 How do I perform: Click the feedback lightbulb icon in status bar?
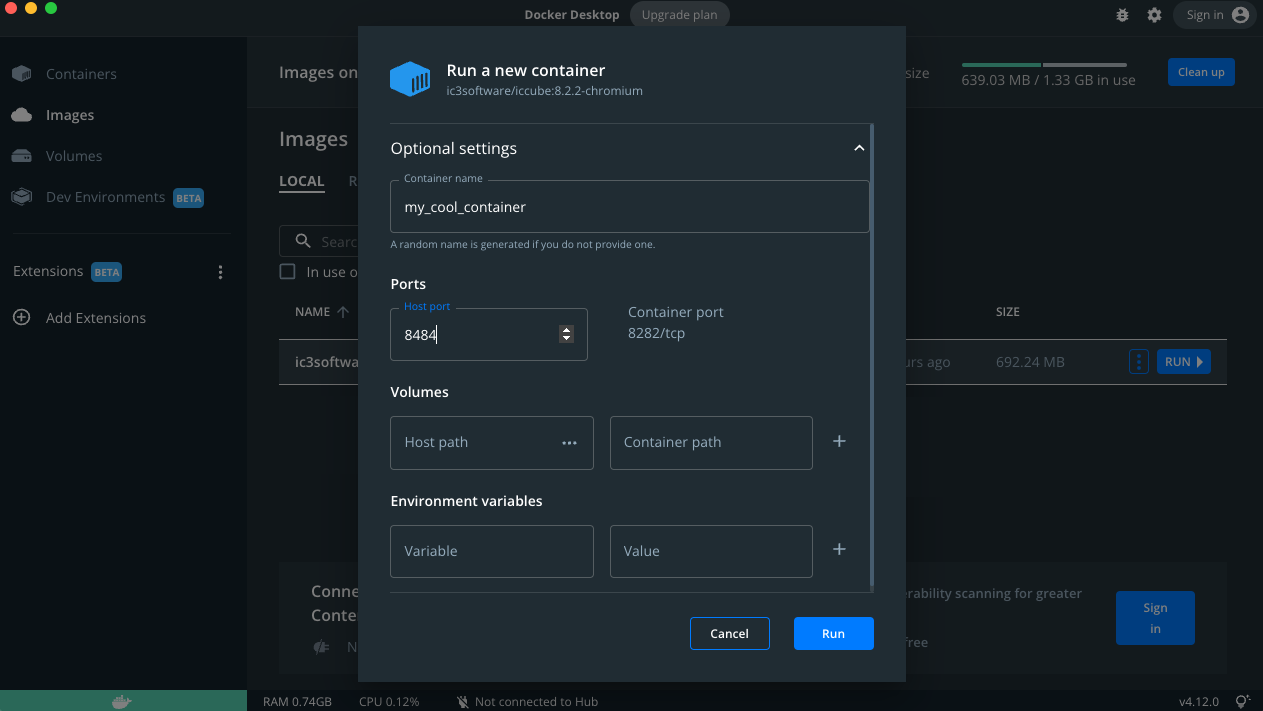1242,701
